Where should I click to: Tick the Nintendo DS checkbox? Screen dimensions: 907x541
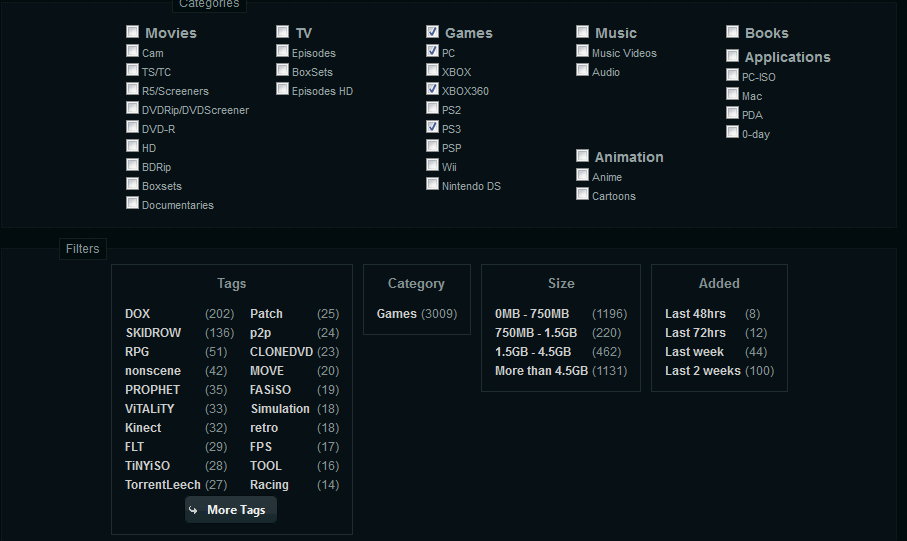click(x=432, y=184)
